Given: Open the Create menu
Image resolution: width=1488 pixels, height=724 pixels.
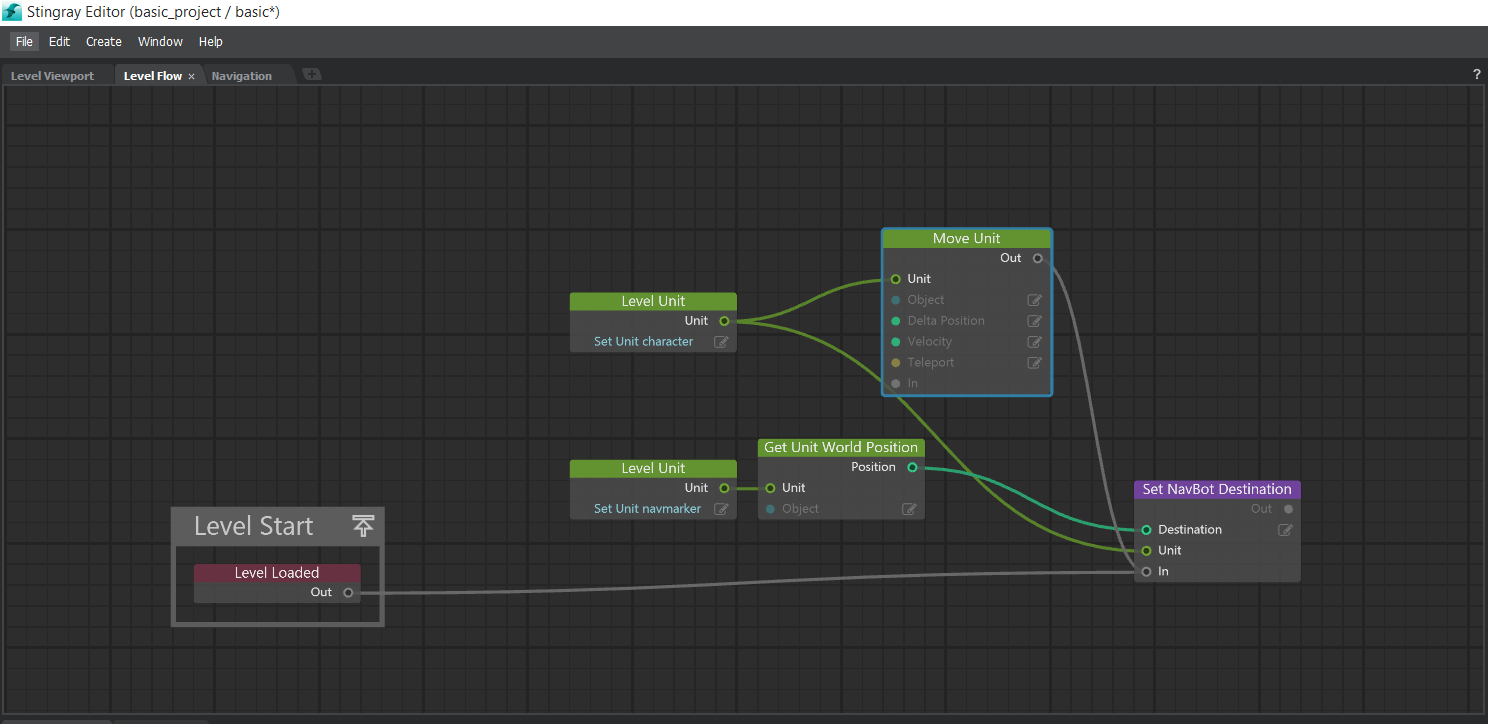Looking at the screenshot, I should [x=103, y=41].
